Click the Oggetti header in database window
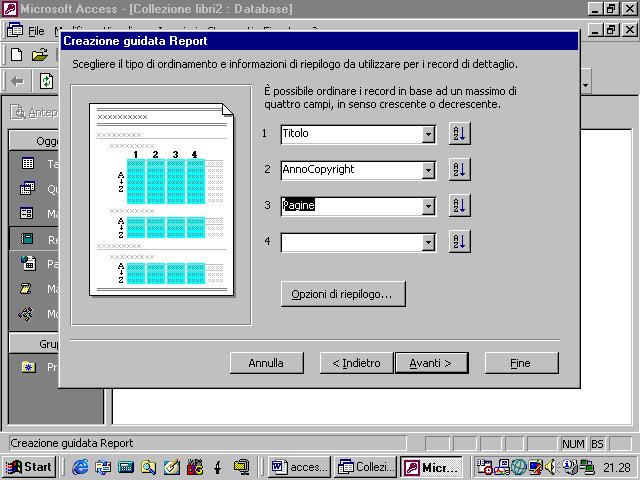 34,141
